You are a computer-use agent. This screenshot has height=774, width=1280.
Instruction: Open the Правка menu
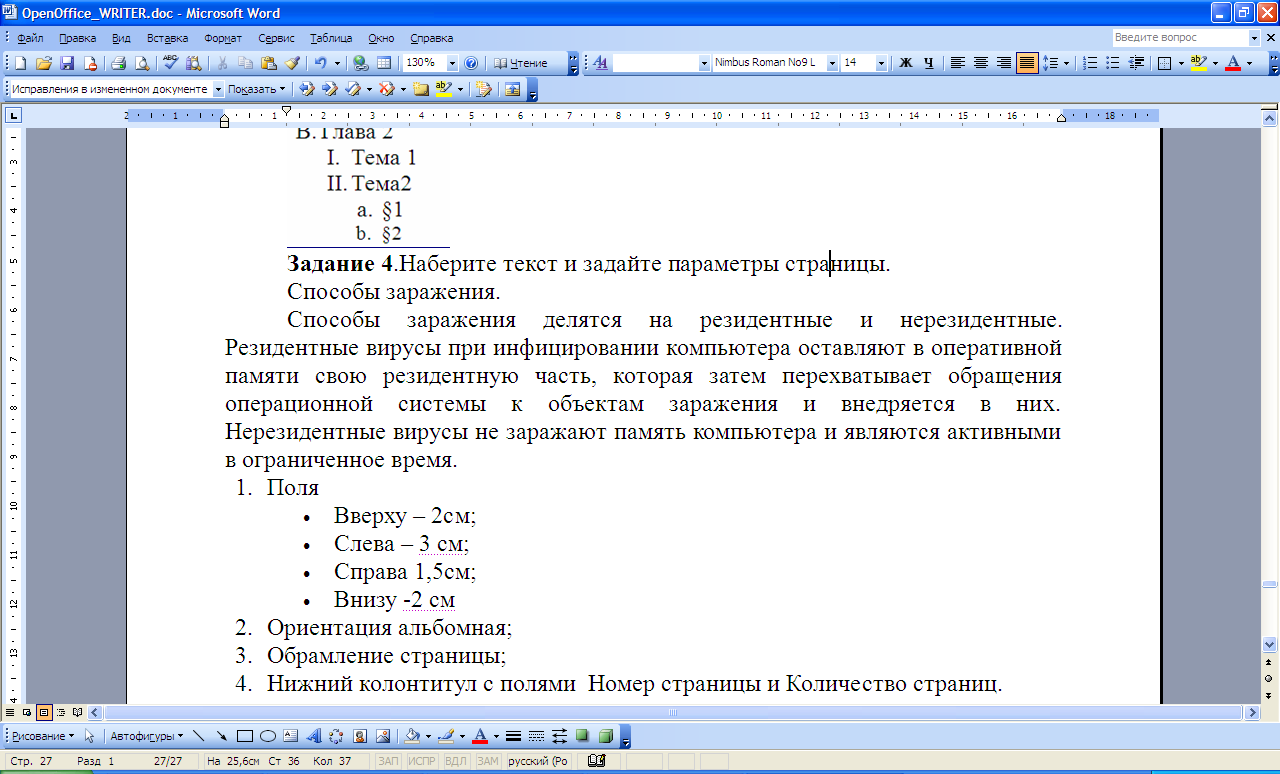point(77,38)
